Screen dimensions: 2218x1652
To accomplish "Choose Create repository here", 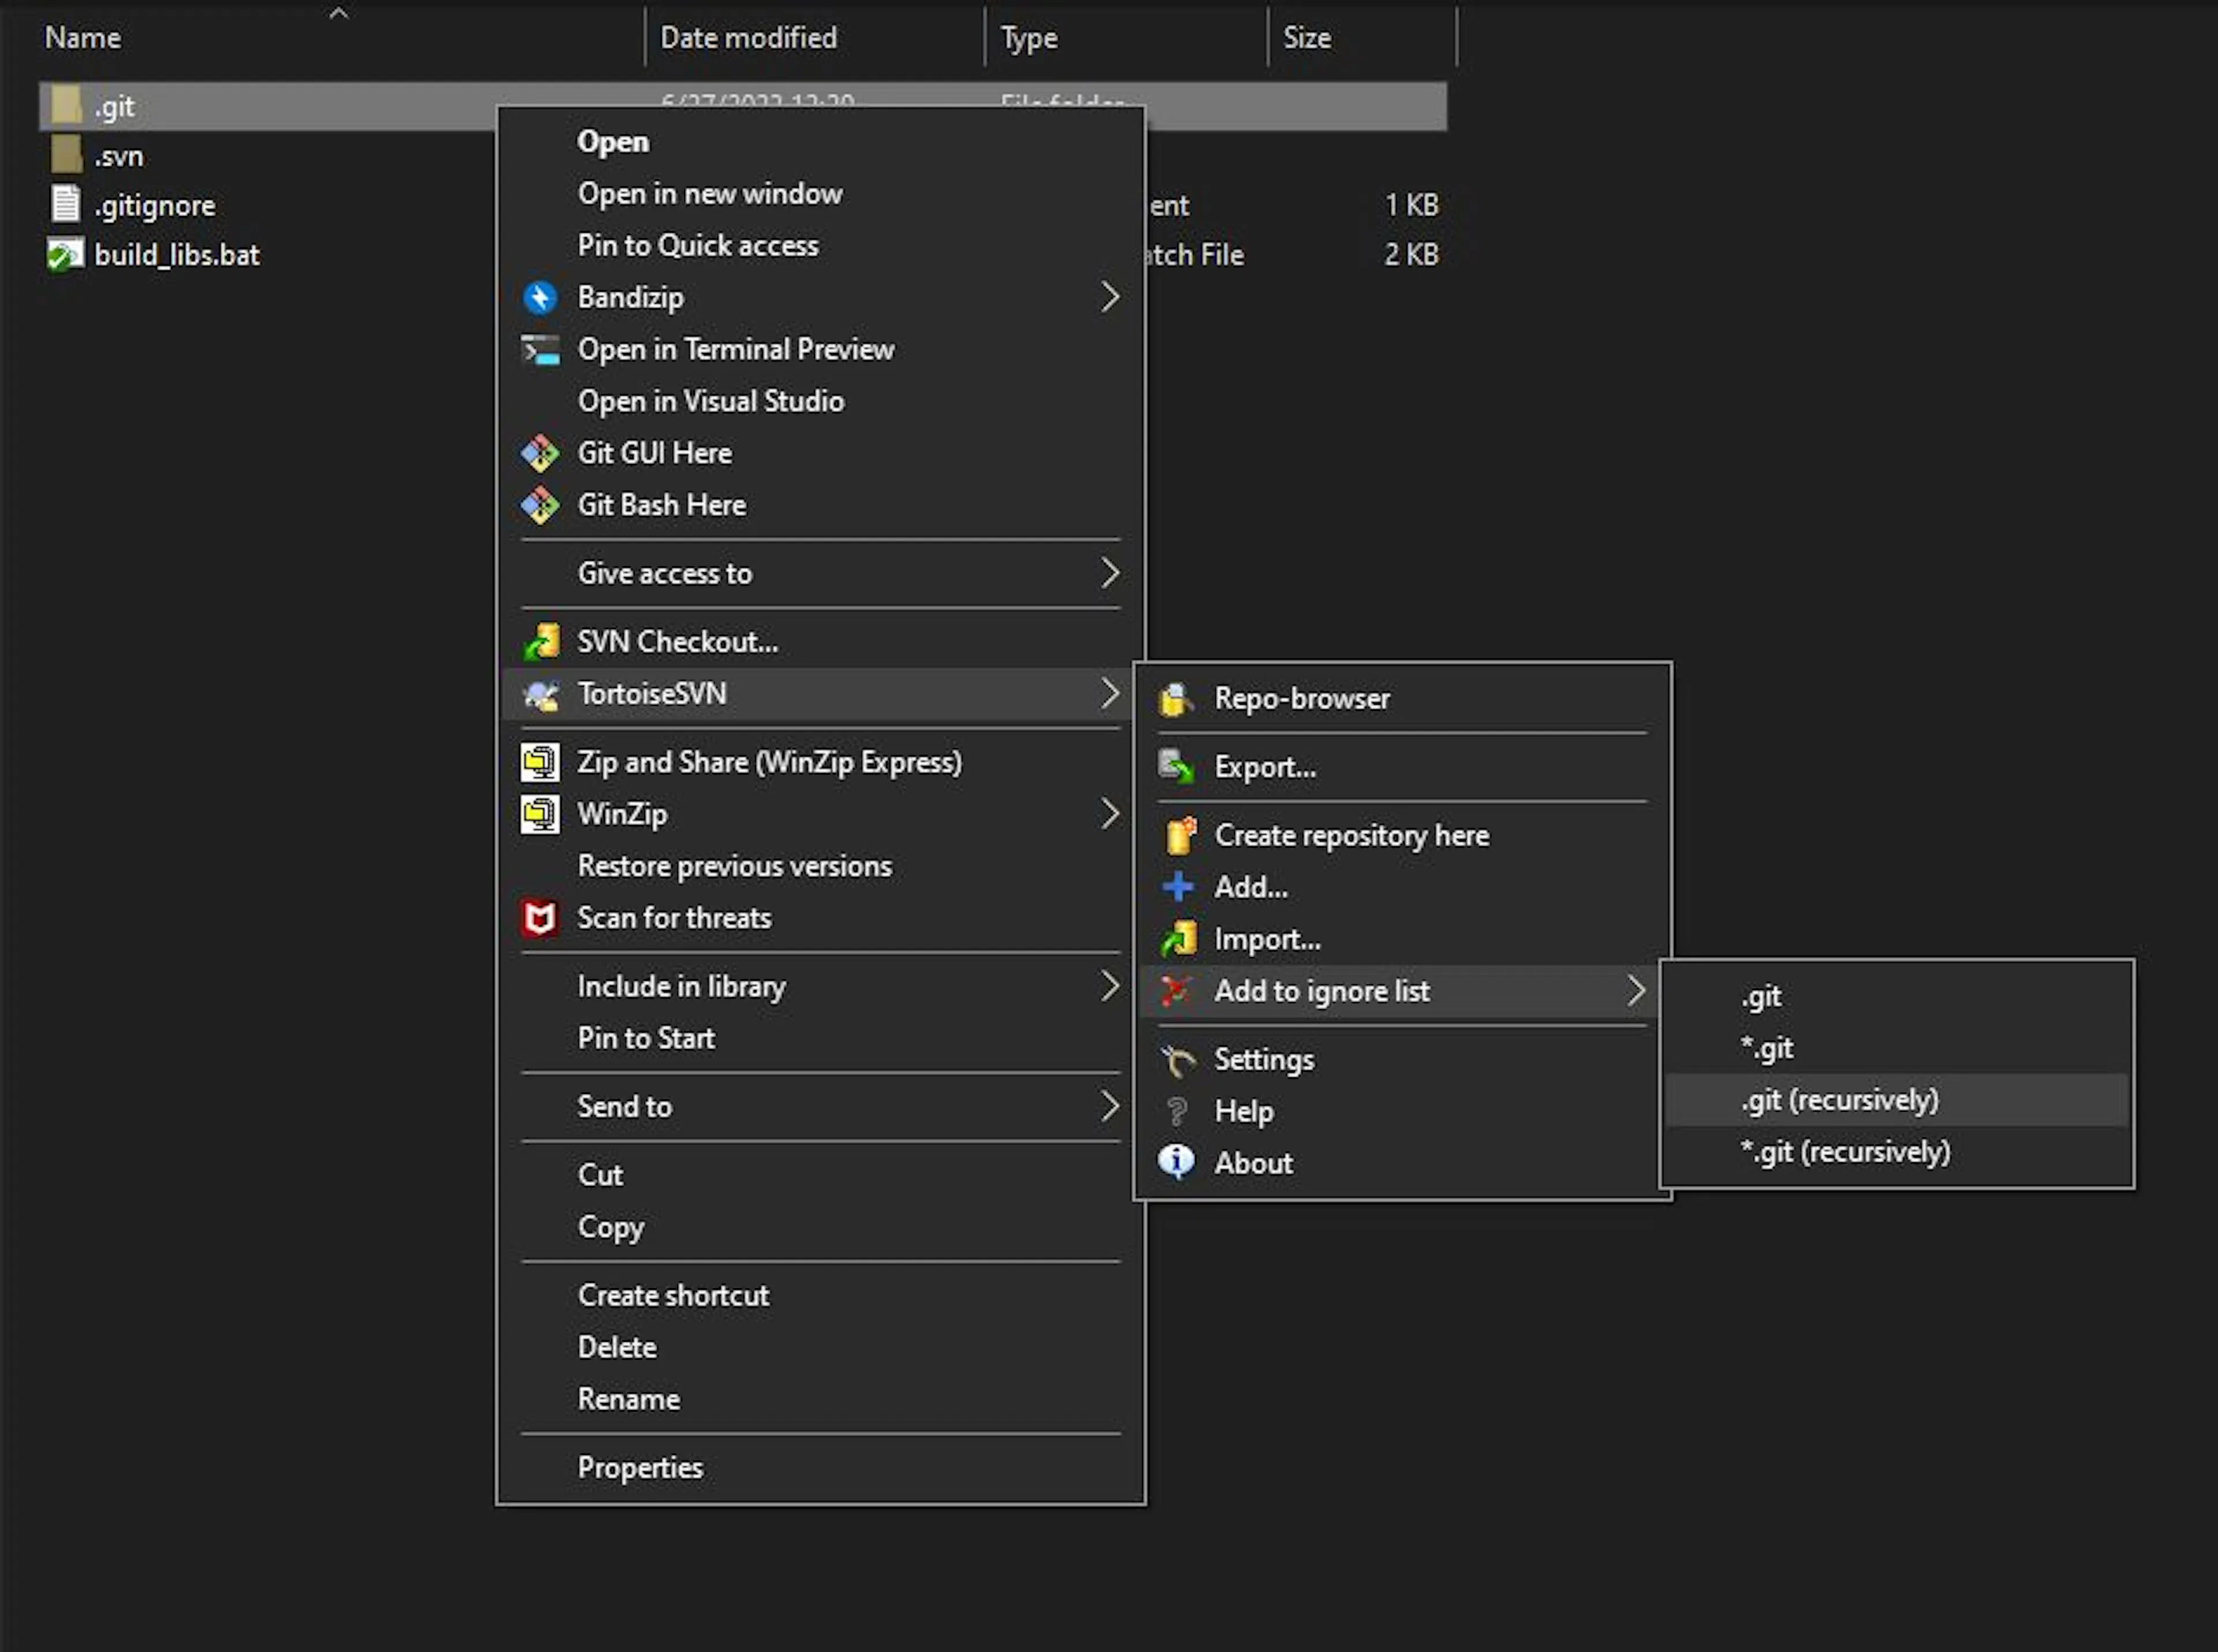I will [1352, 835].
